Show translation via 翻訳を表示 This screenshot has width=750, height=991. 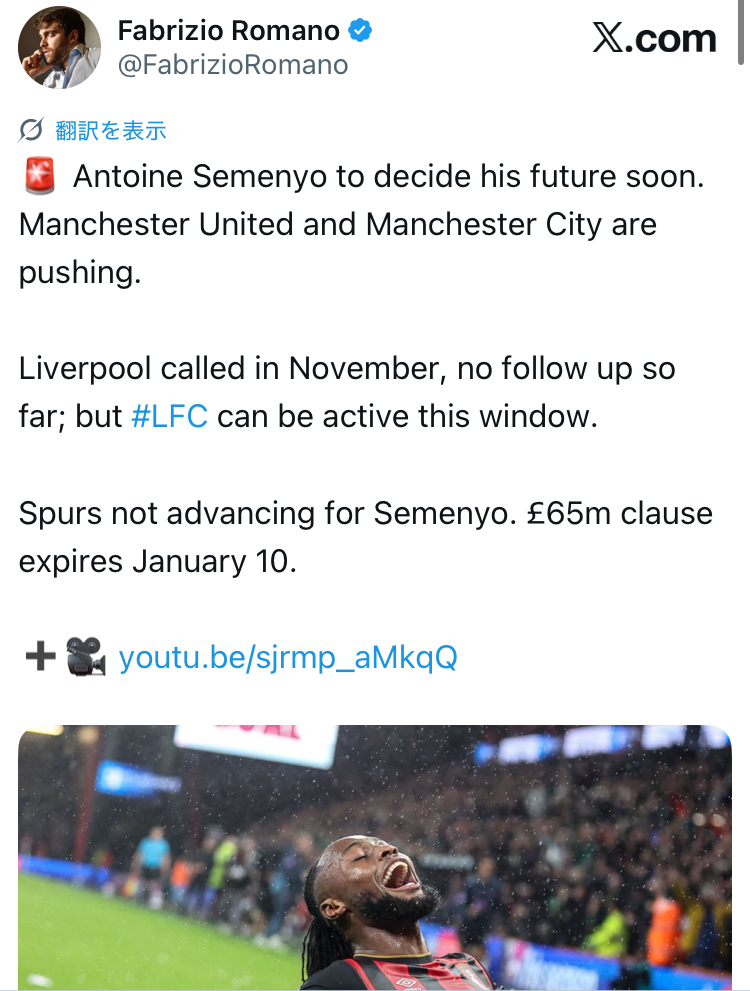(110, 130)
